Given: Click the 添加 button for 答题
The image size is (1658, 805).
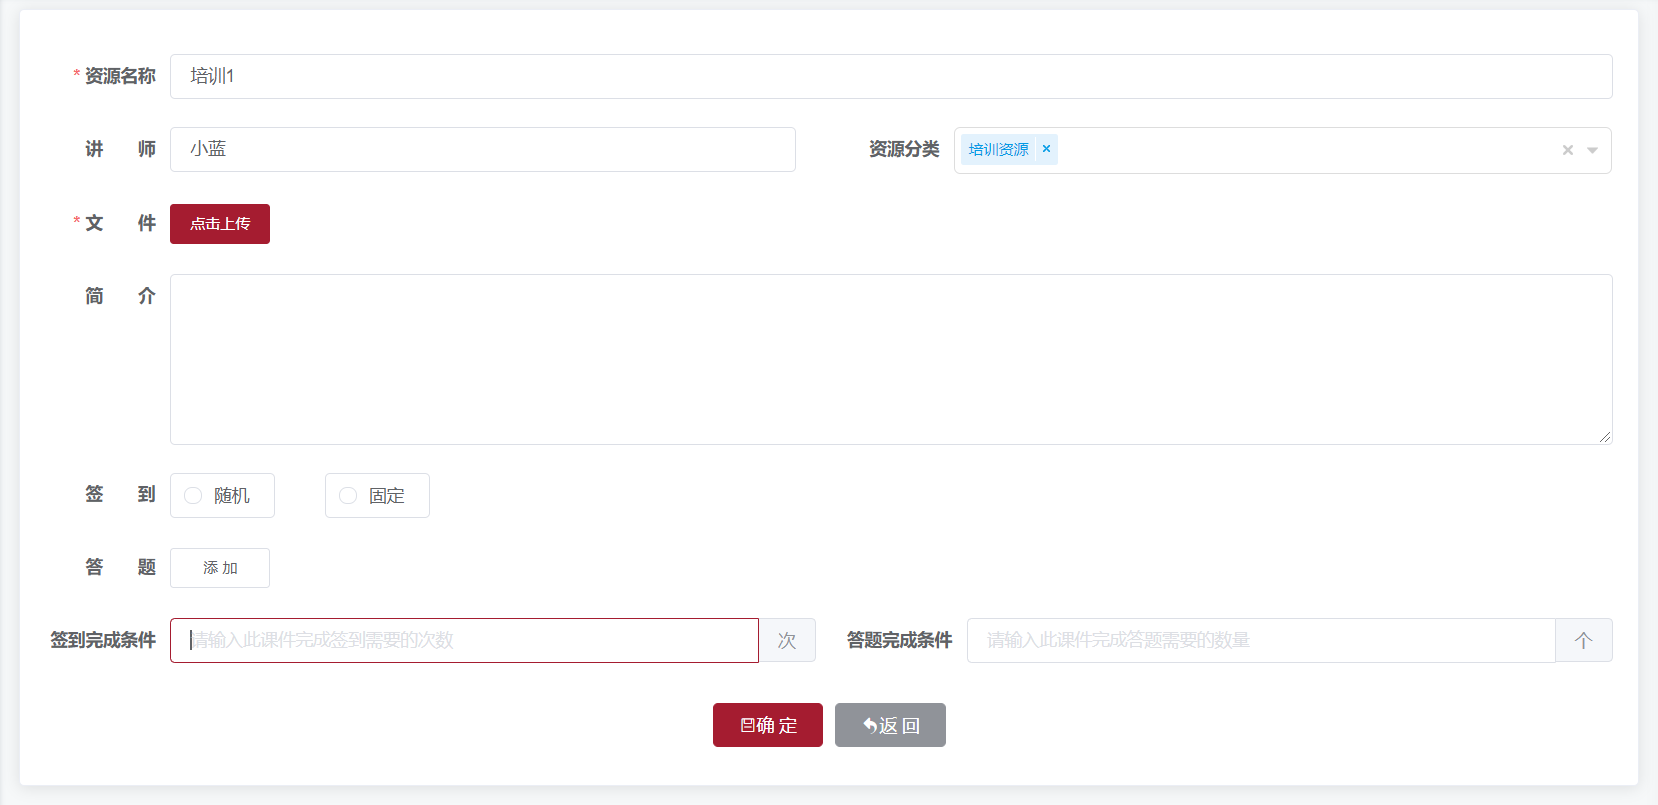Looking at the screenshot, I should [x=220, y=568].
